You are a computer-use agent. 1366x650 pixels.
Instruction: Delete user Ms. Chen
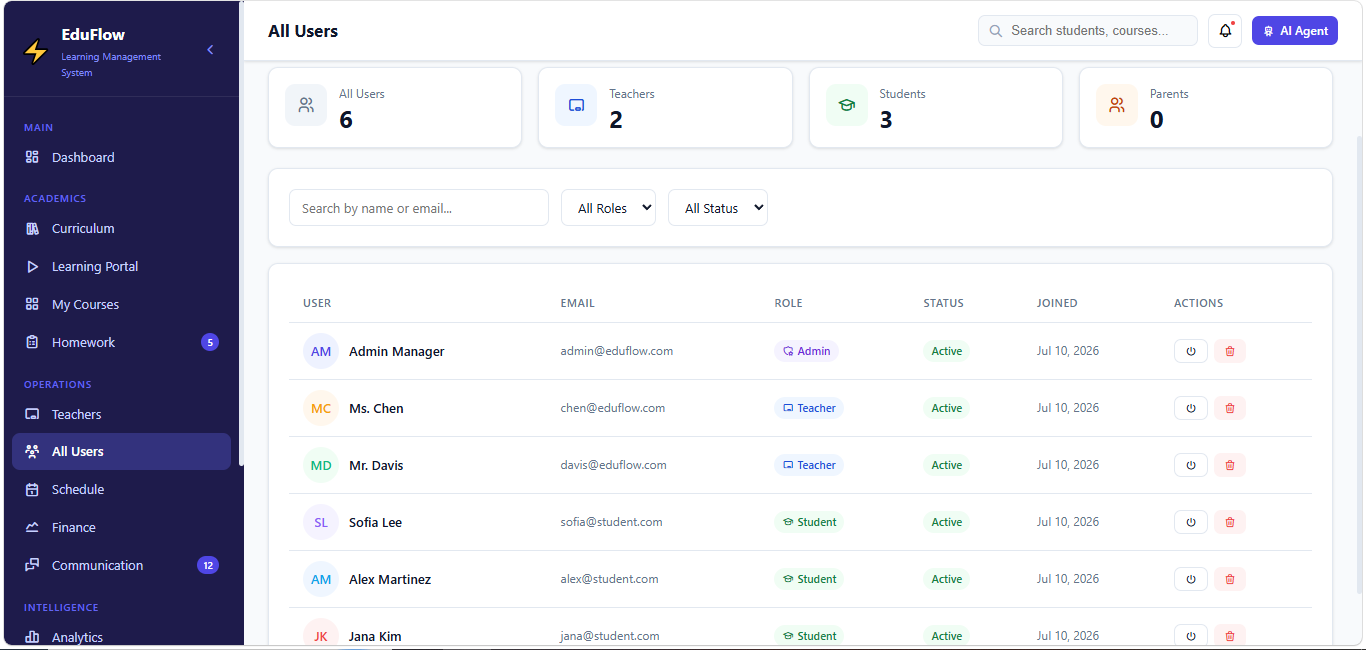(x=1230, y=408)
